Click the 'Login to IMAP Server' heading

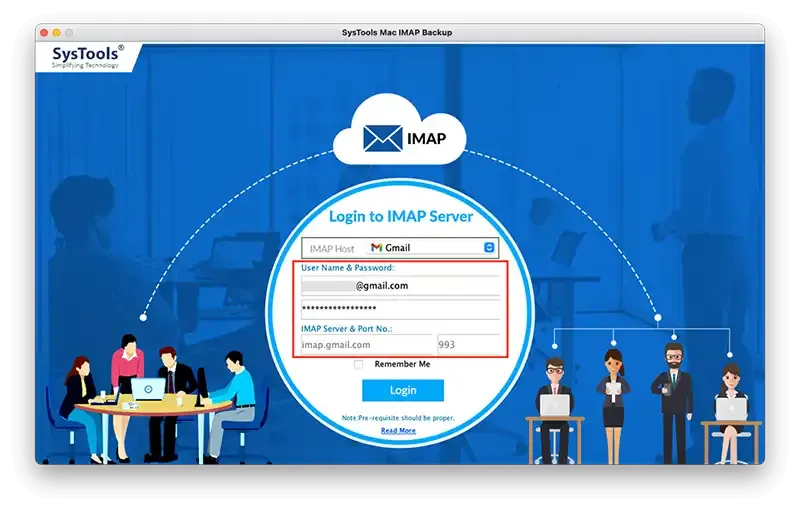[x=401, y=216]
